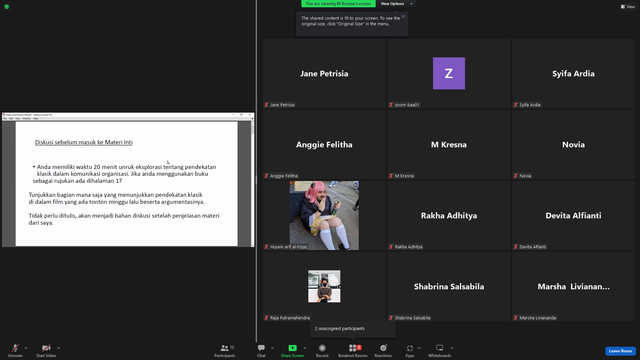This screenshot has height=360, width=640.
Task: Open the Participants panel
Action: pyautogui.click(x=224, y=350)
